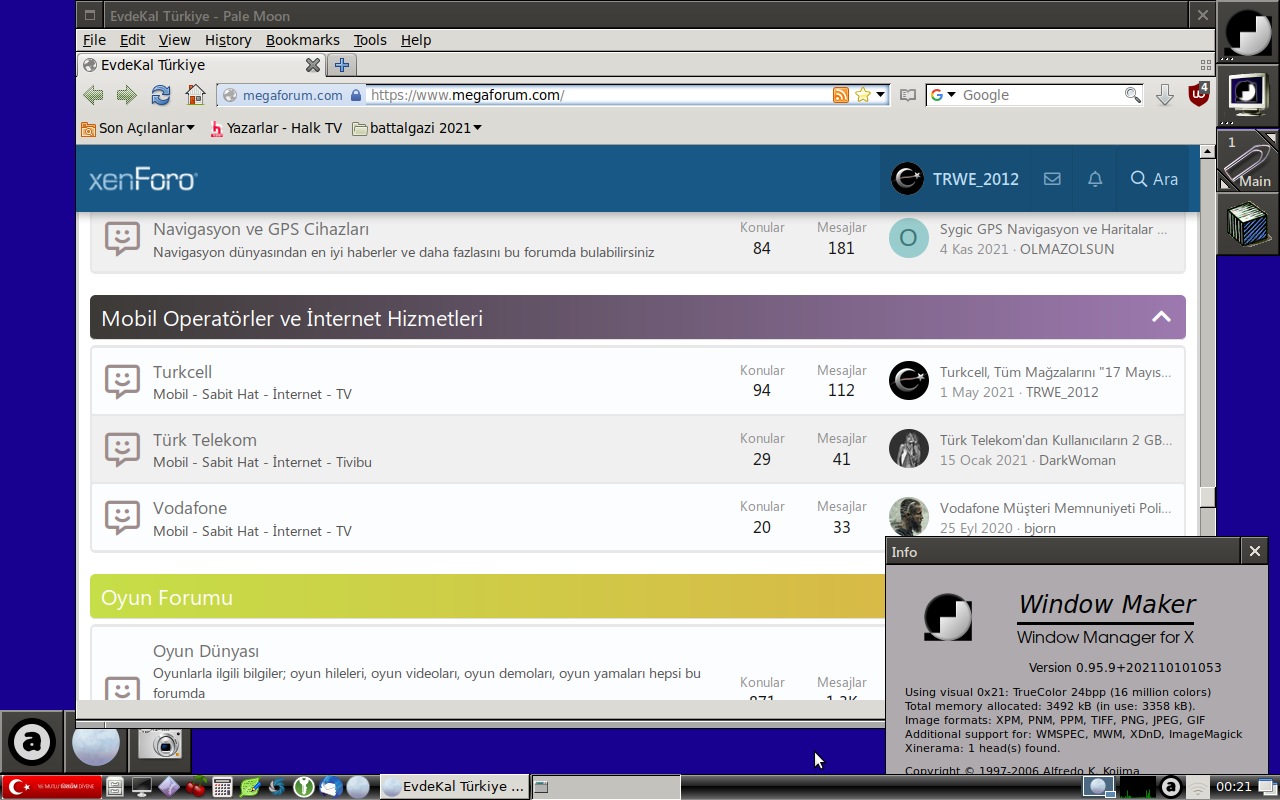Open the Yazarlar - Halk TV bookmark

coord(276,128)
